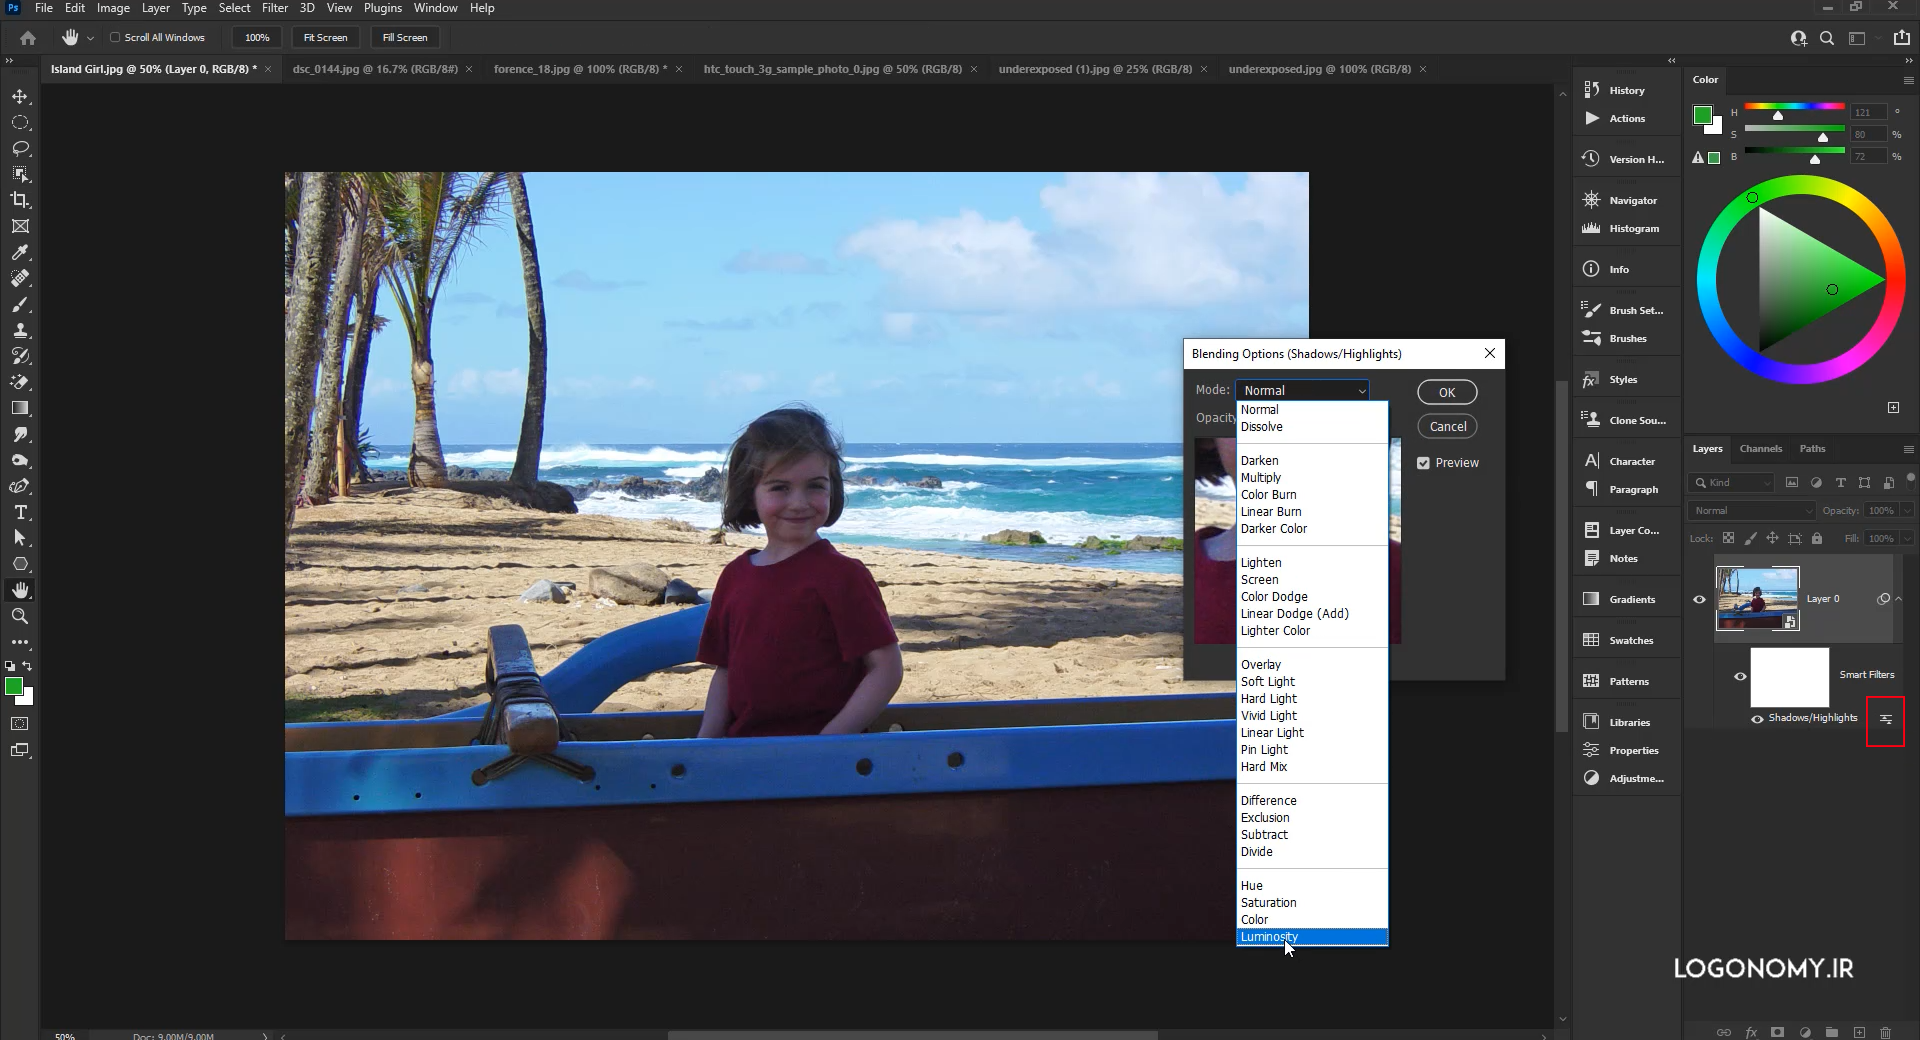Select the Zoom tool
This screenshot has width=1920, height=1040.
[20, 616]
